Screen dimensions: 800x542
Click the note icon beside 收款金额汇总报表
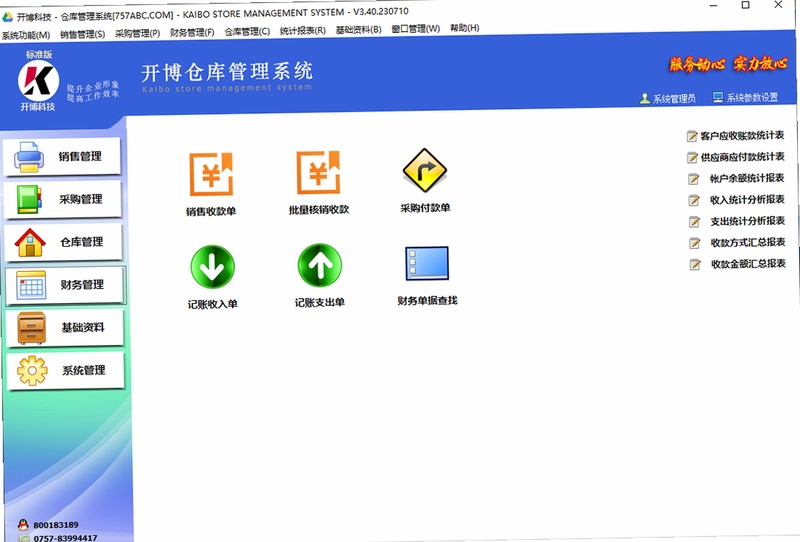[x=695, y=265]
